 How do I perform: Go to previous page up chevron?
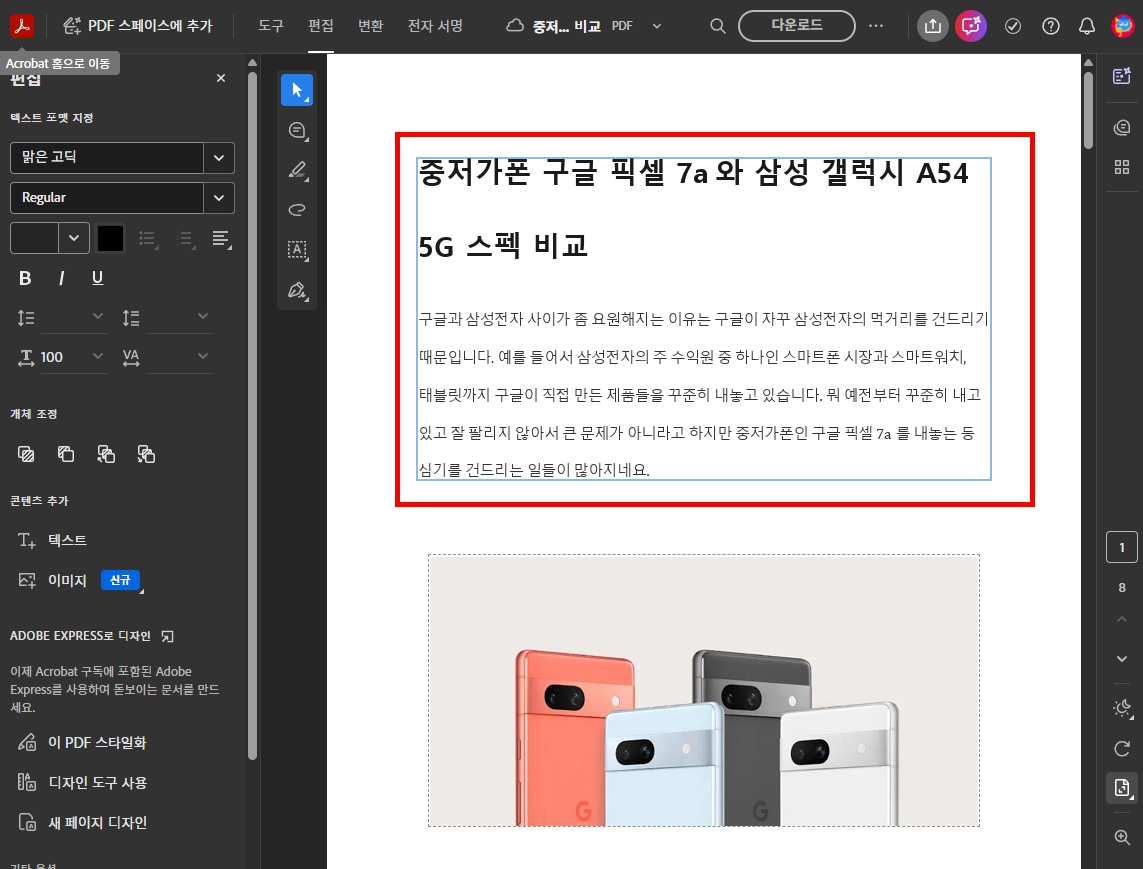1122,619
